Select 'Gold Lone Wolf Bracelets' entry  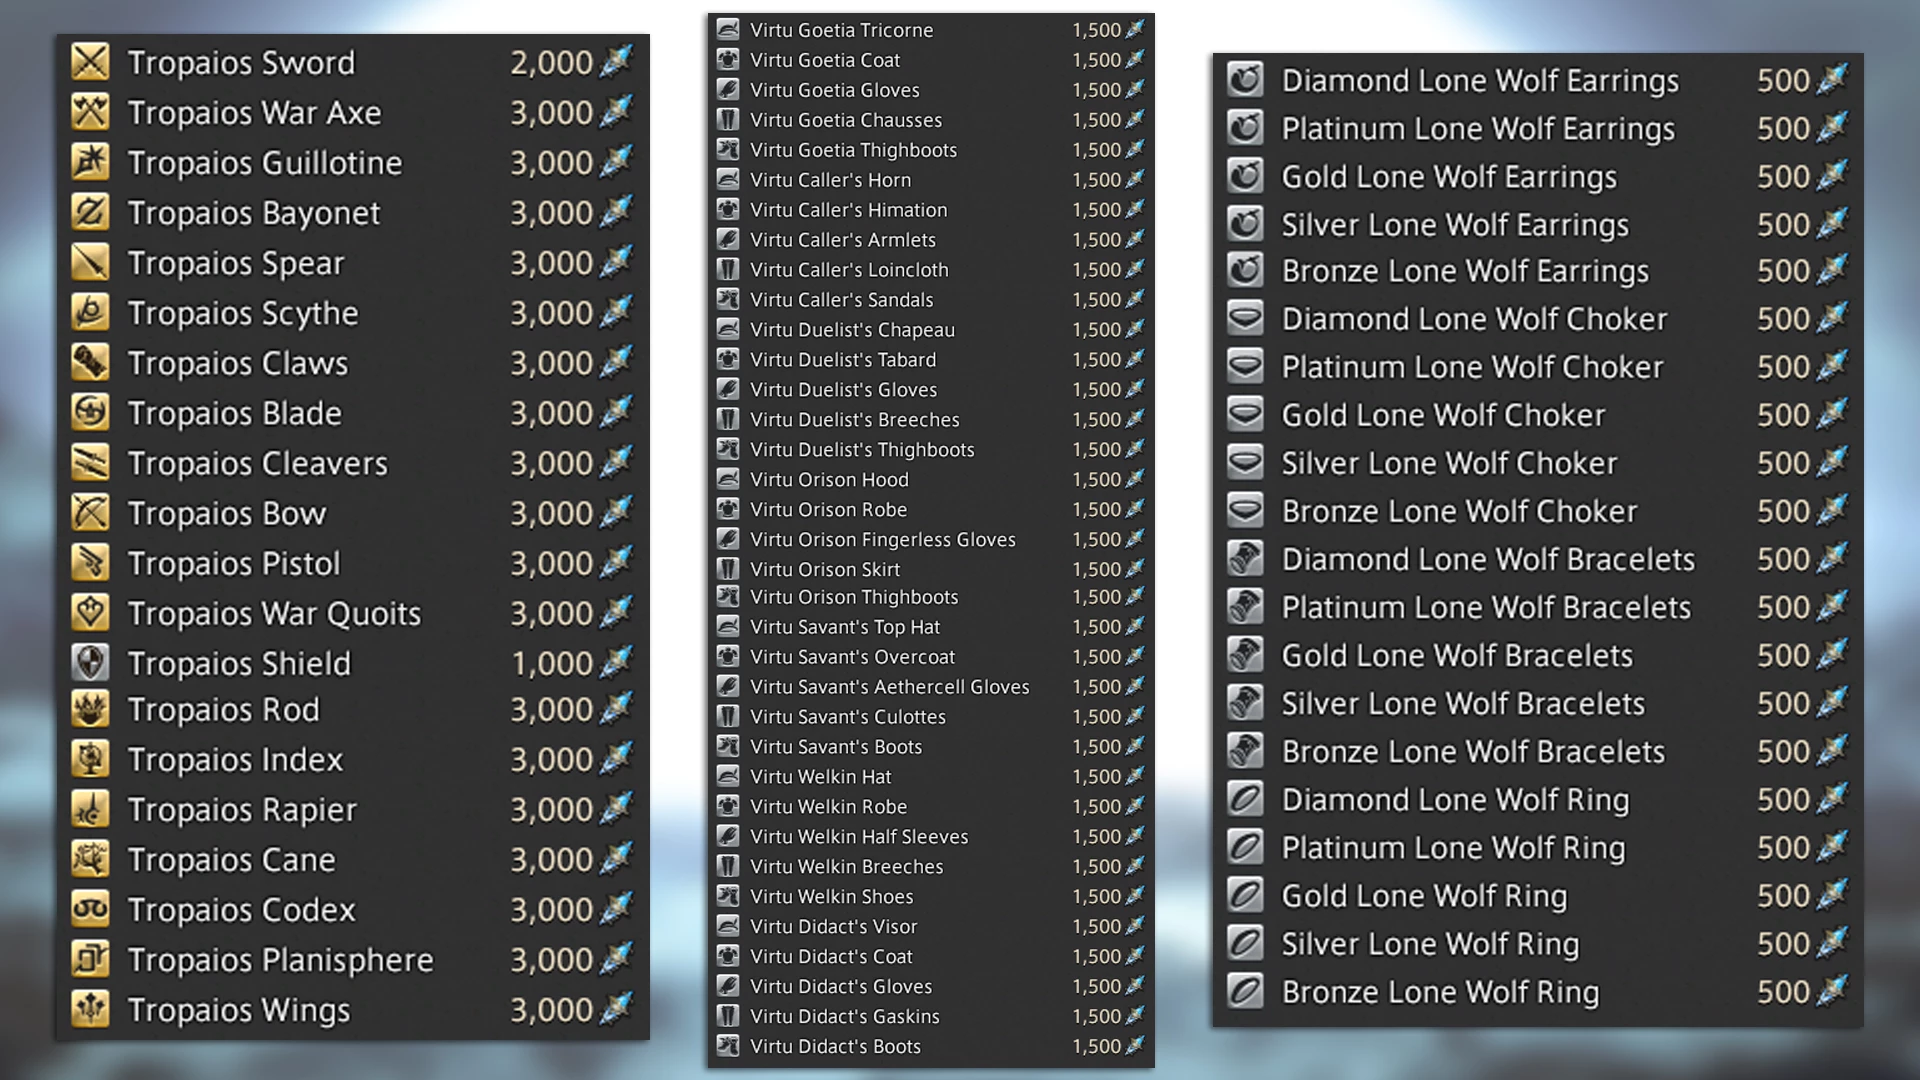click(1457, 655)
